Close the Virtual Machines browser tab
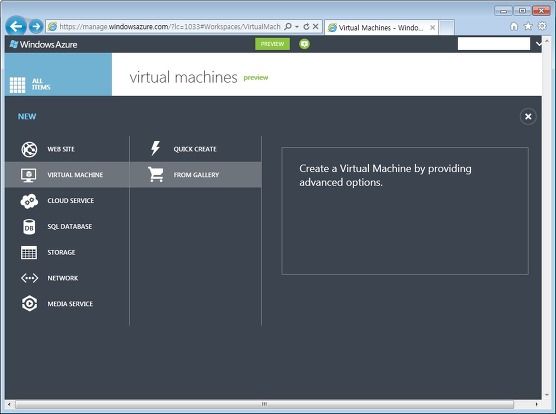Image resolution: width=556 pixels, height=414 pixels. pos(433,28)
